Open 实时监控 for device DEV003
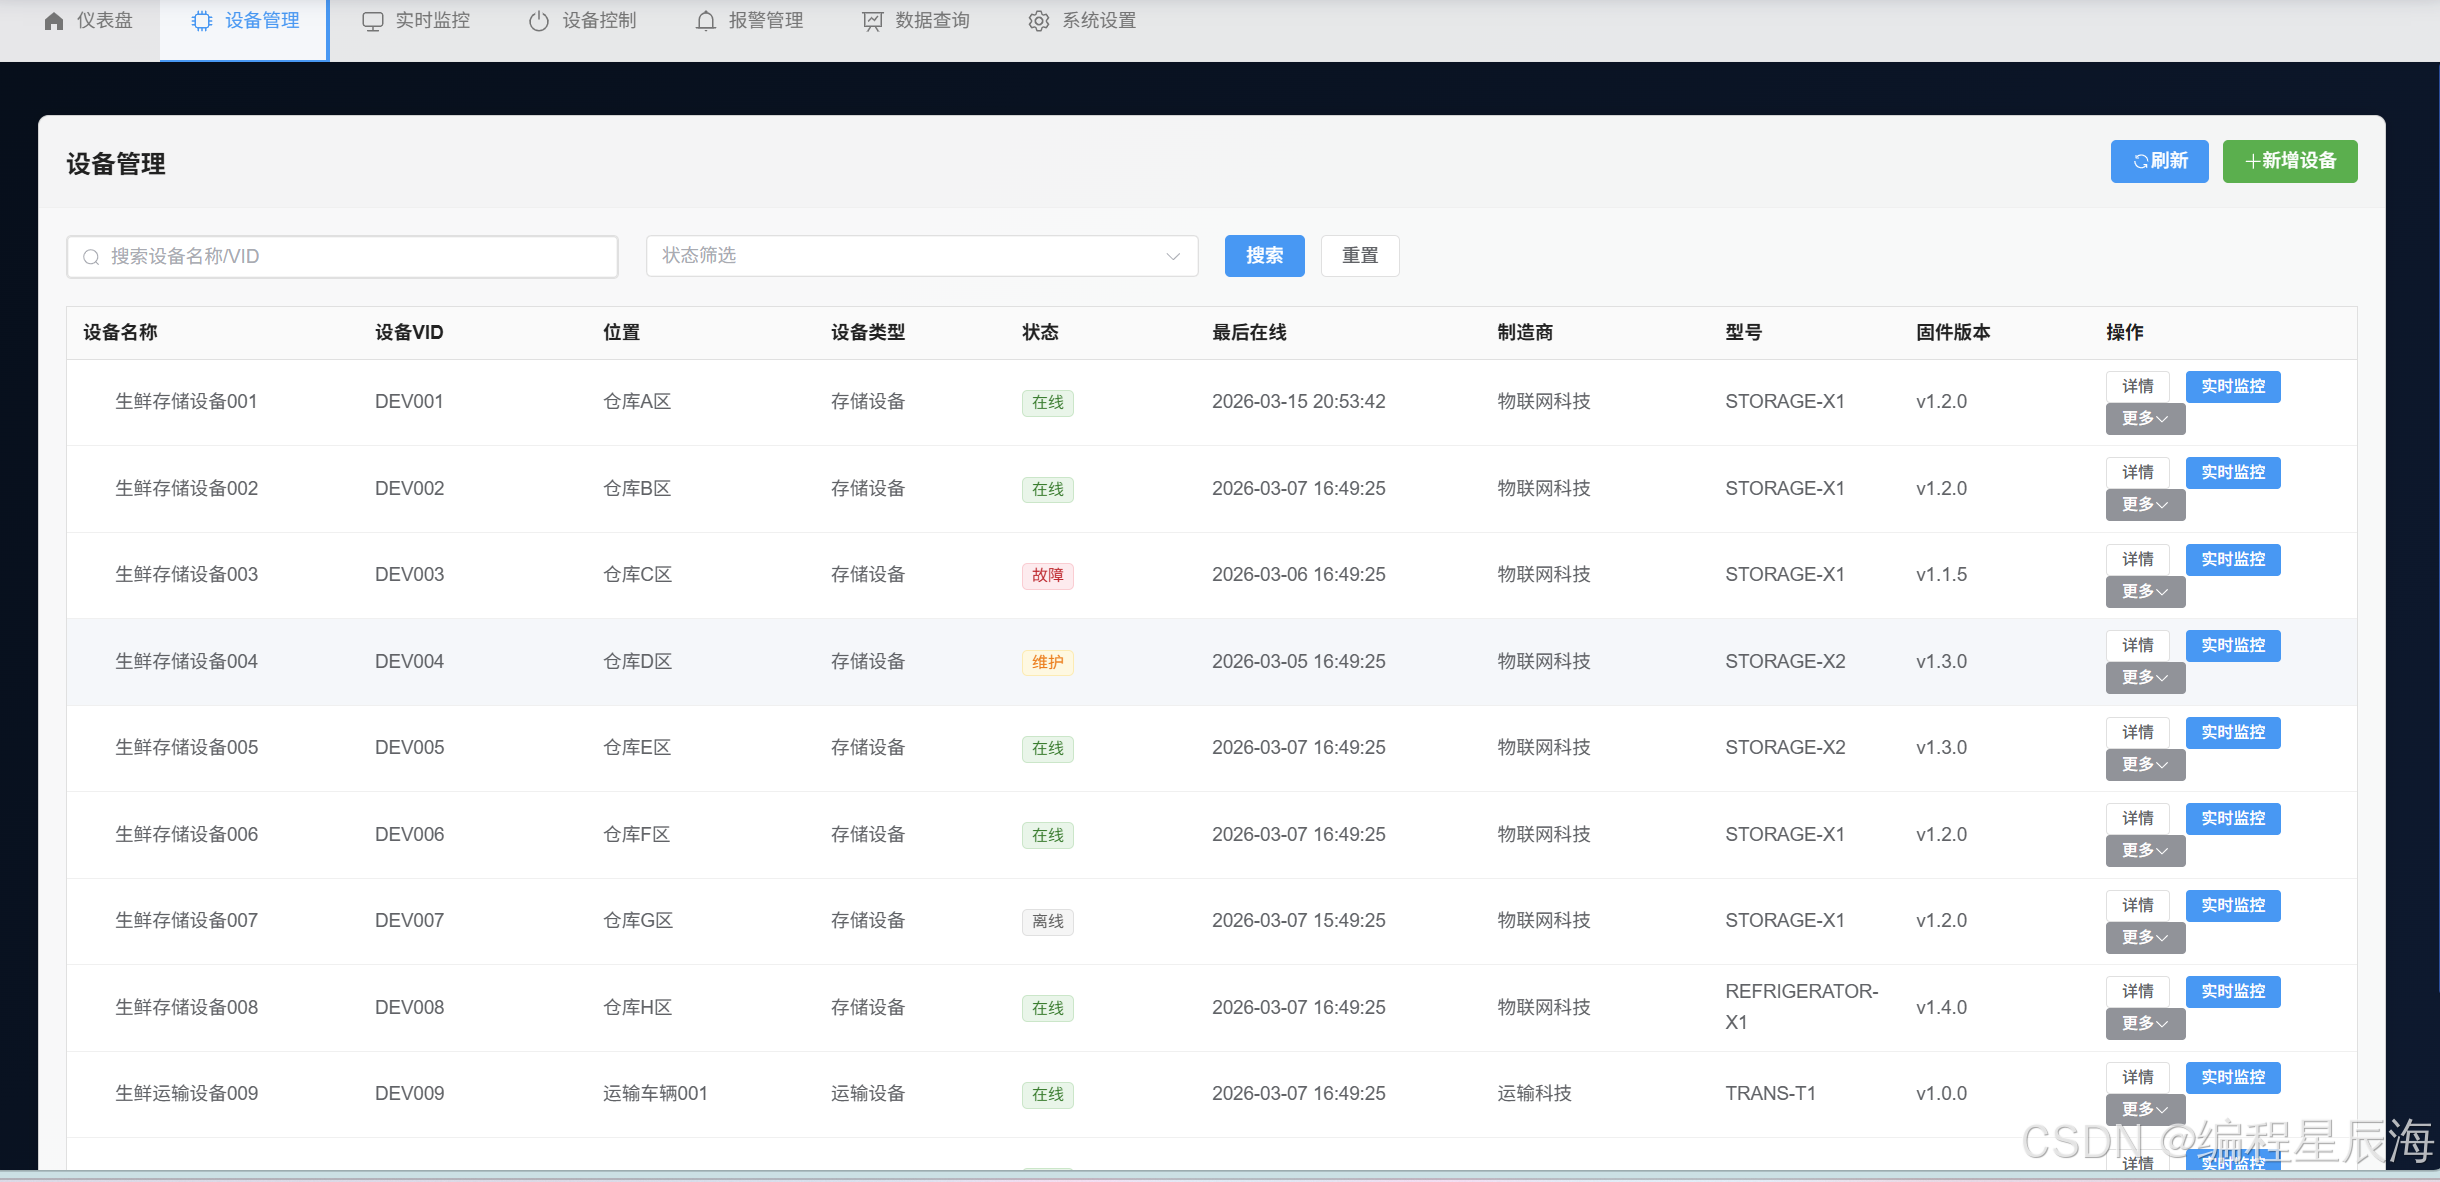 [2232, 560]
